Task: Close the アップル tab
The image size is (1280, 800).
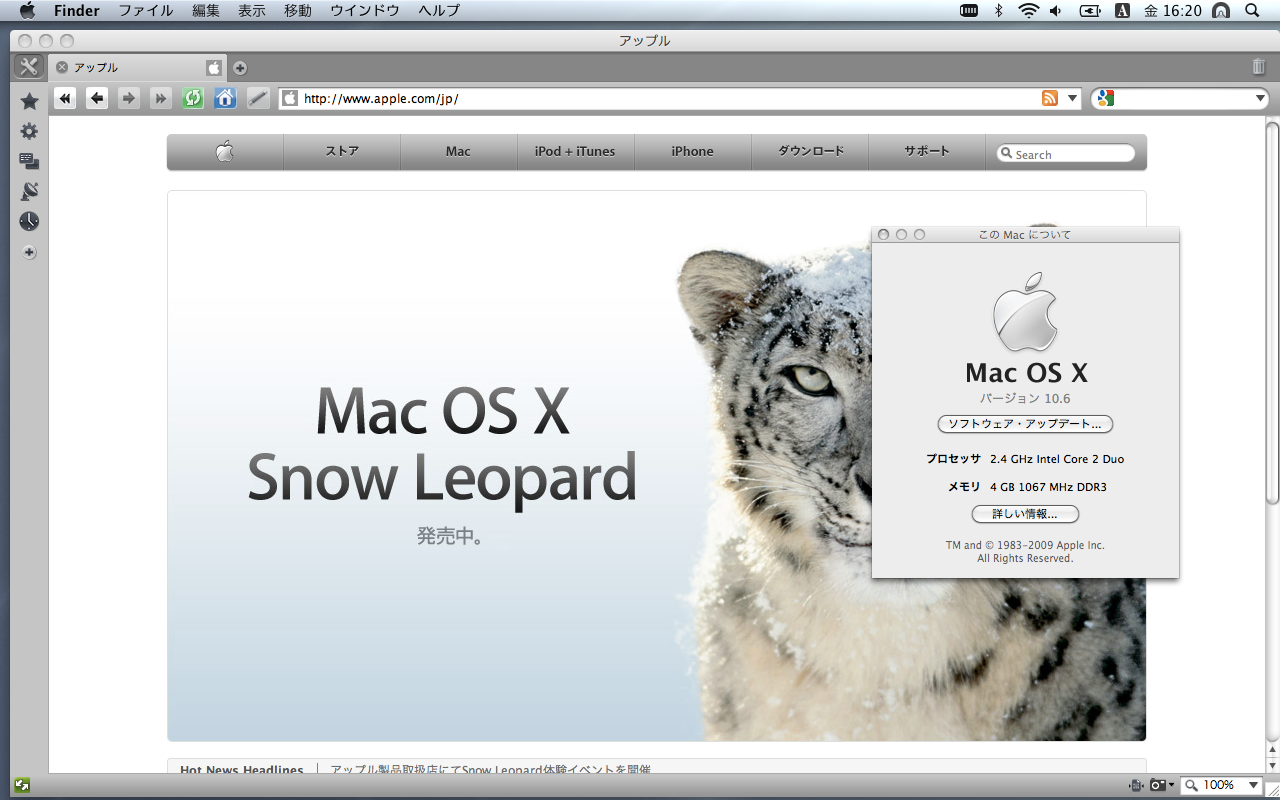Action: [62, 67]
